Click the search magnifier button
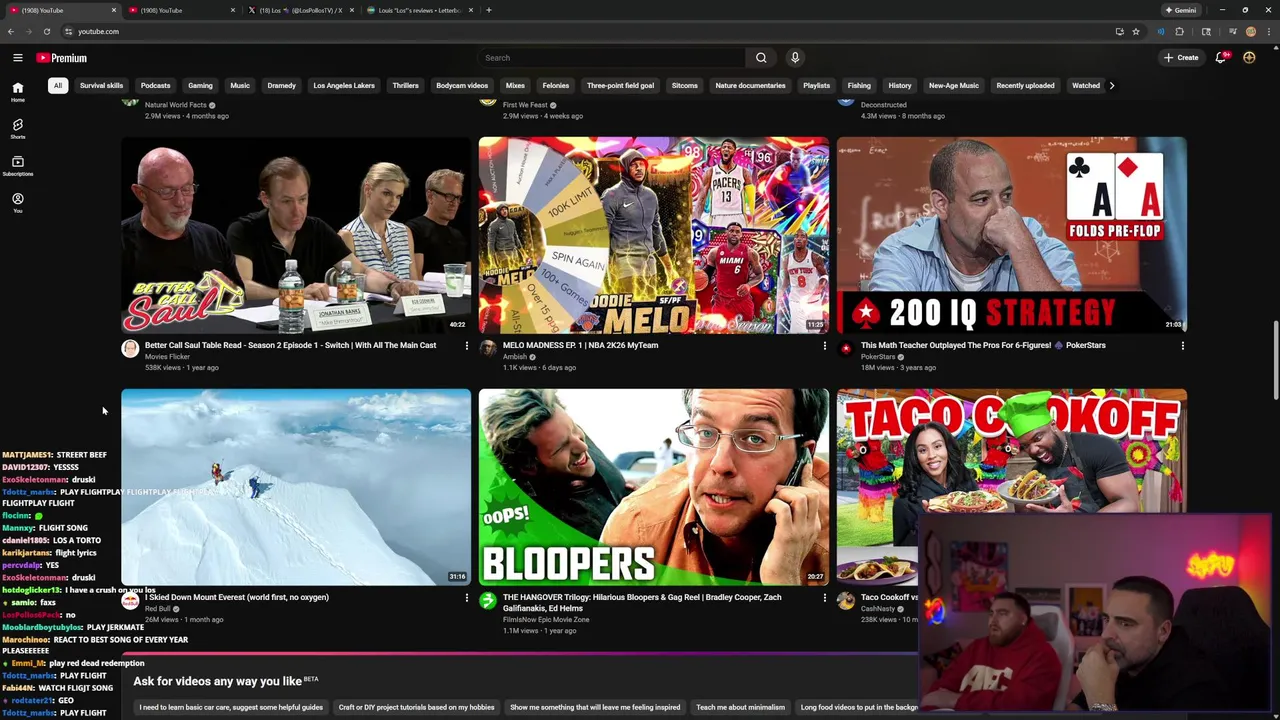Screen dimensions: 1280x720 point(761,58)
